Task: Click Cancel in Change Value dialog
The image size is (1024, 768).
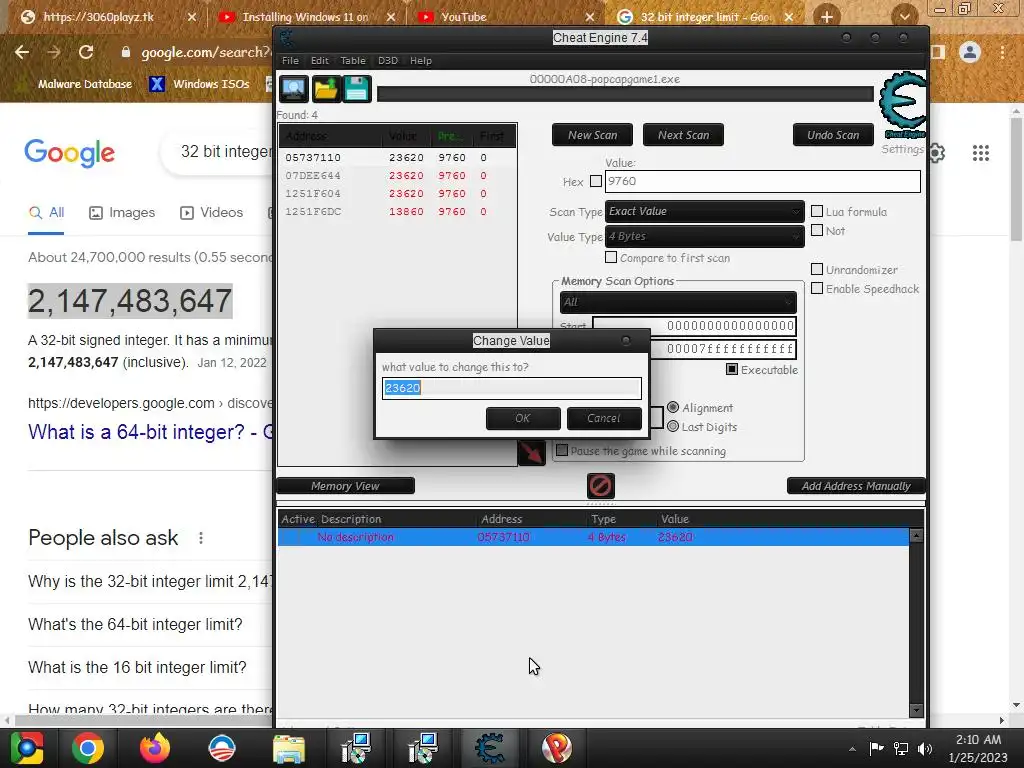Action: [604, 419]
